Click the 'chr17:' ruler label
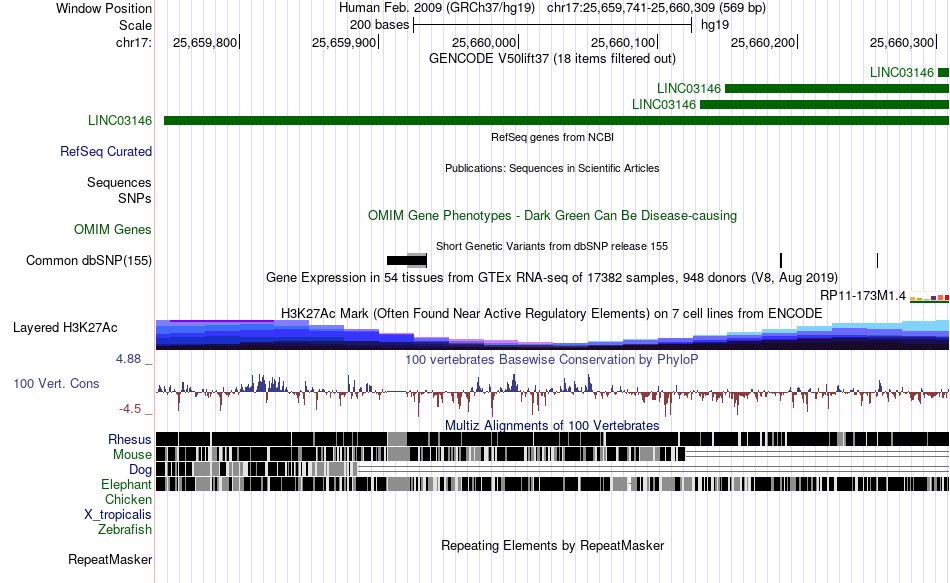950x583 pixels. pyautogui.click(x=134, y=42)
